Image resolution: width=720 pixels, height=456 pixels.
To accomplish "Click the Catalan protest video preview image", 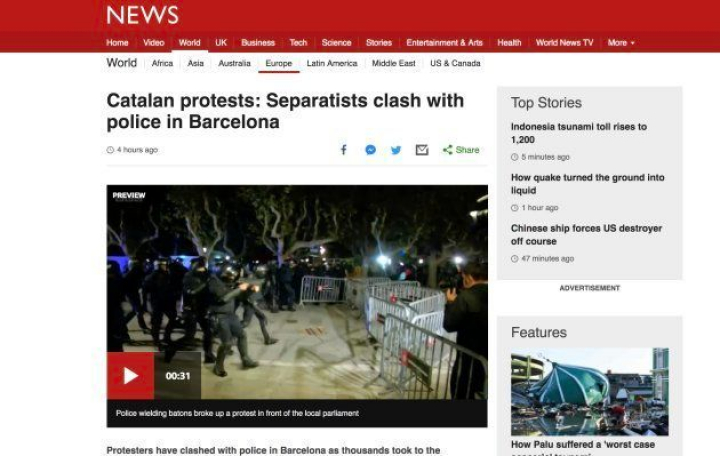I will pyautogui.click(x=297, y=292).
